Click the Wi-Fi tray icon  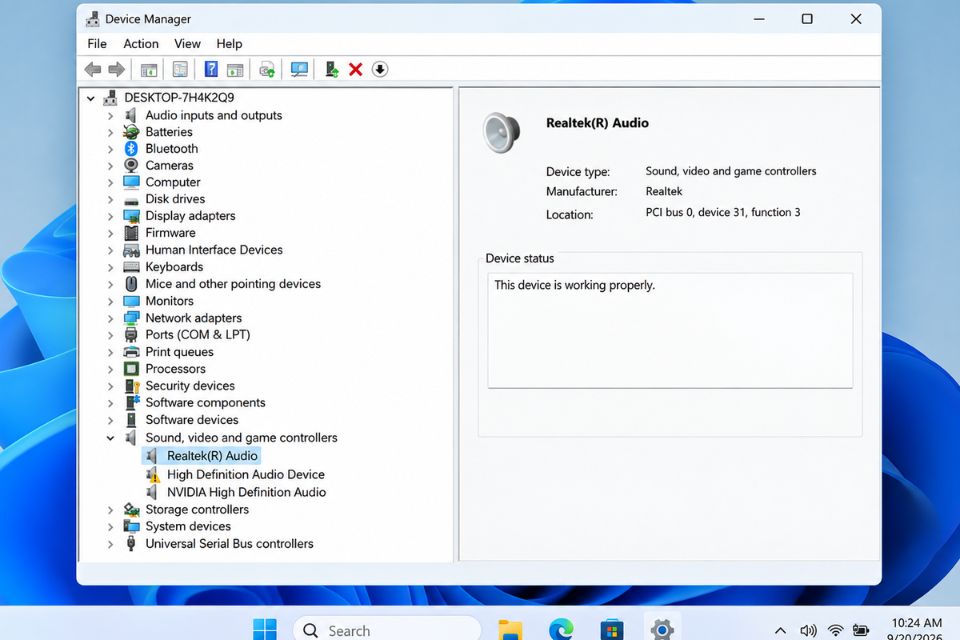[835, 630]
